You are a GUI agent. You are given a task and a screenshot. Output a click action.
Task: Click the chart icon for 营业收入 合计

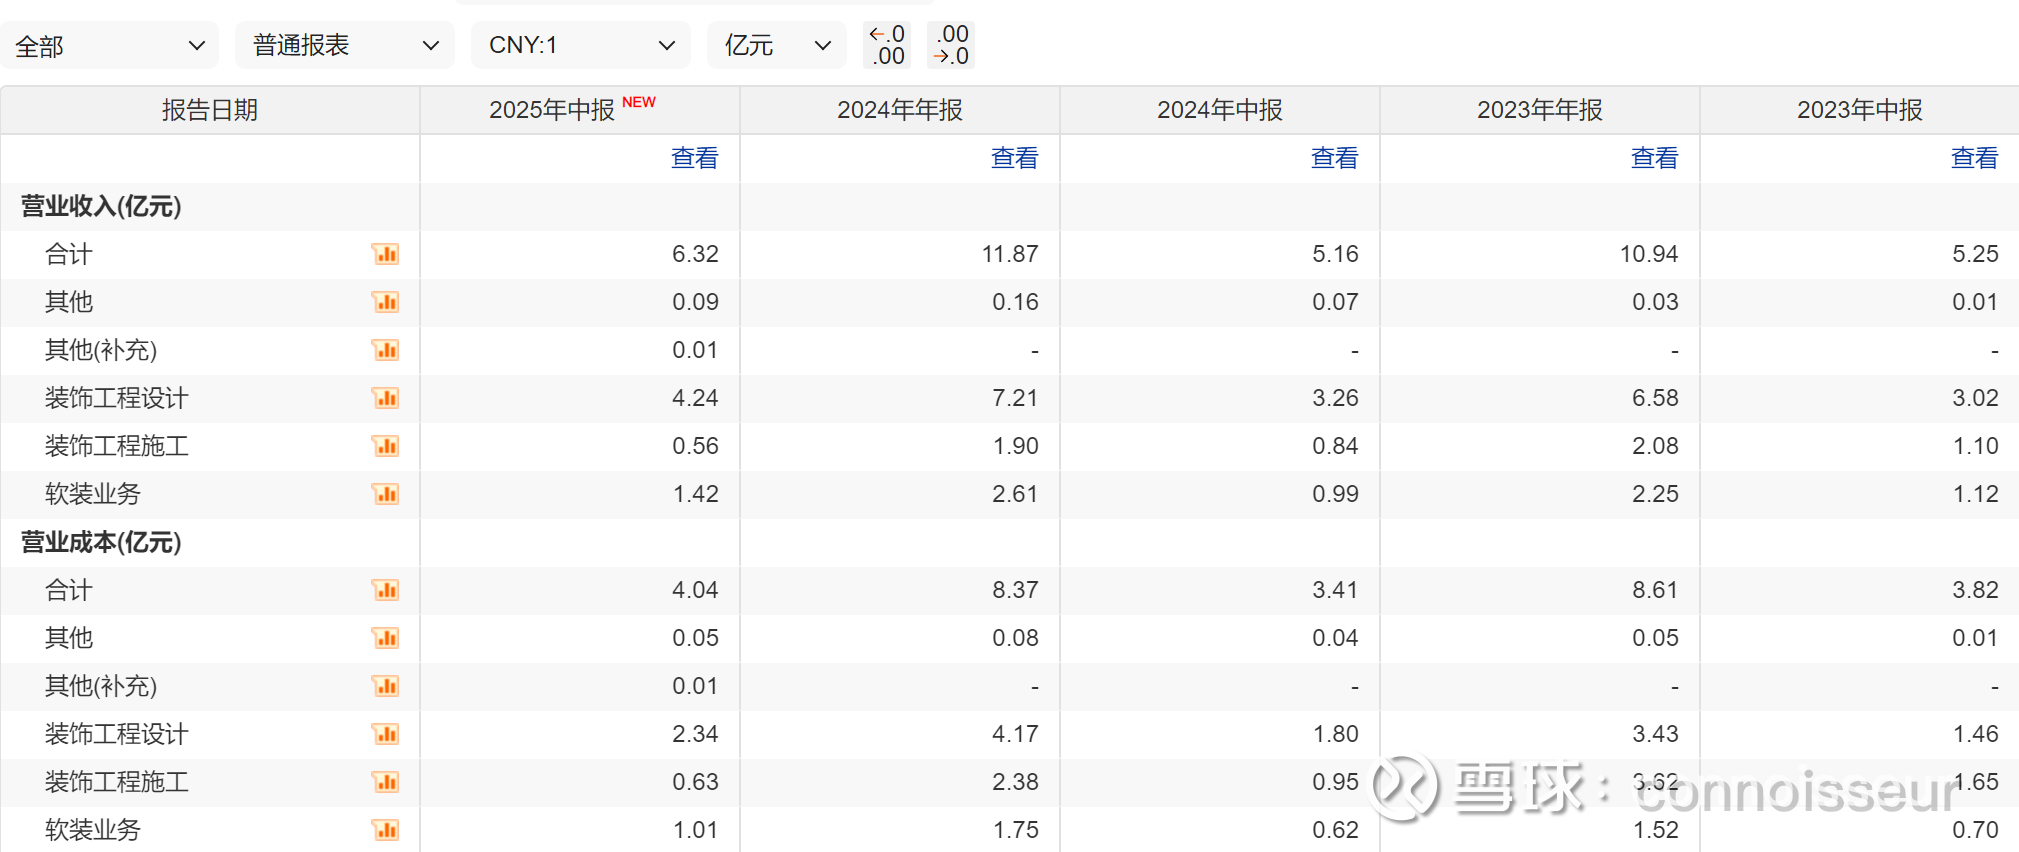tap(385, 254)
